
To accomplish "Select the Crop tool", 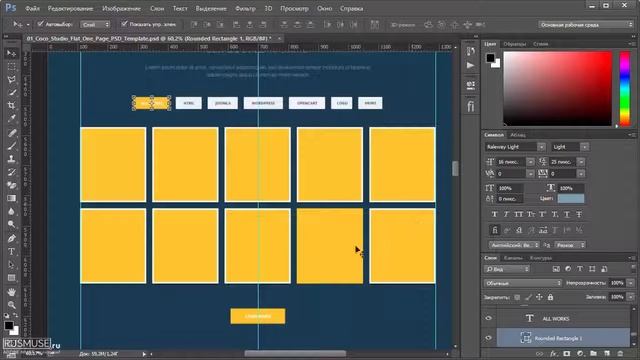I will 11,106.
